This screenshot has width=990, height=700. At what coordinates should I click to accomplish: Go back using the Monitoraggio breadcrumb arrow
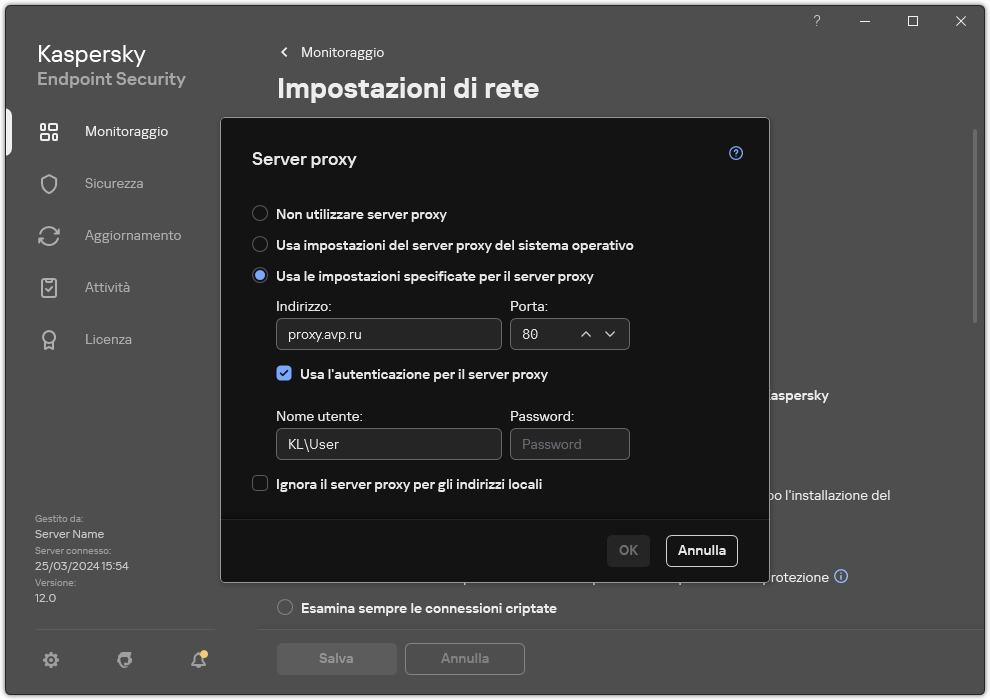[x=284, y=52]
